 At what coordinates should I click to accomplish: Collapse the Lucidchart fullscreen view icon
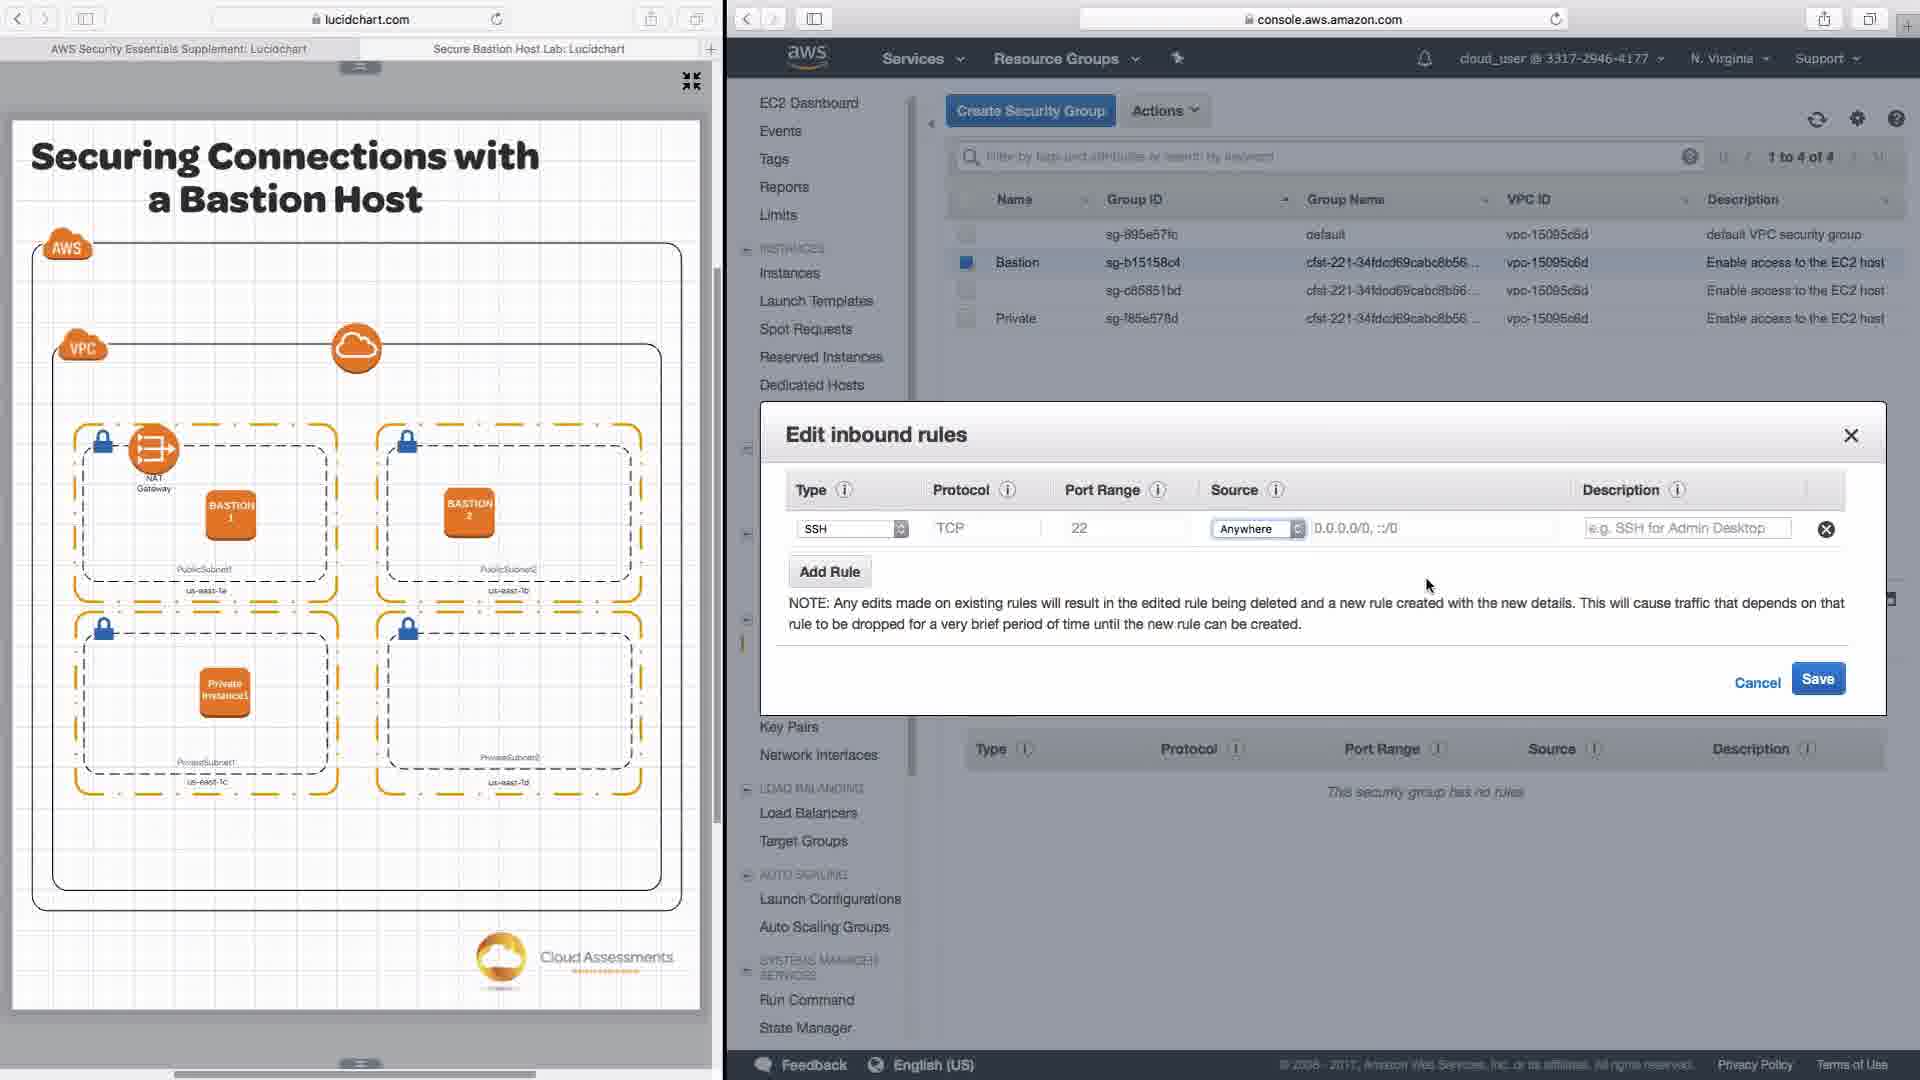click(691, 81)
